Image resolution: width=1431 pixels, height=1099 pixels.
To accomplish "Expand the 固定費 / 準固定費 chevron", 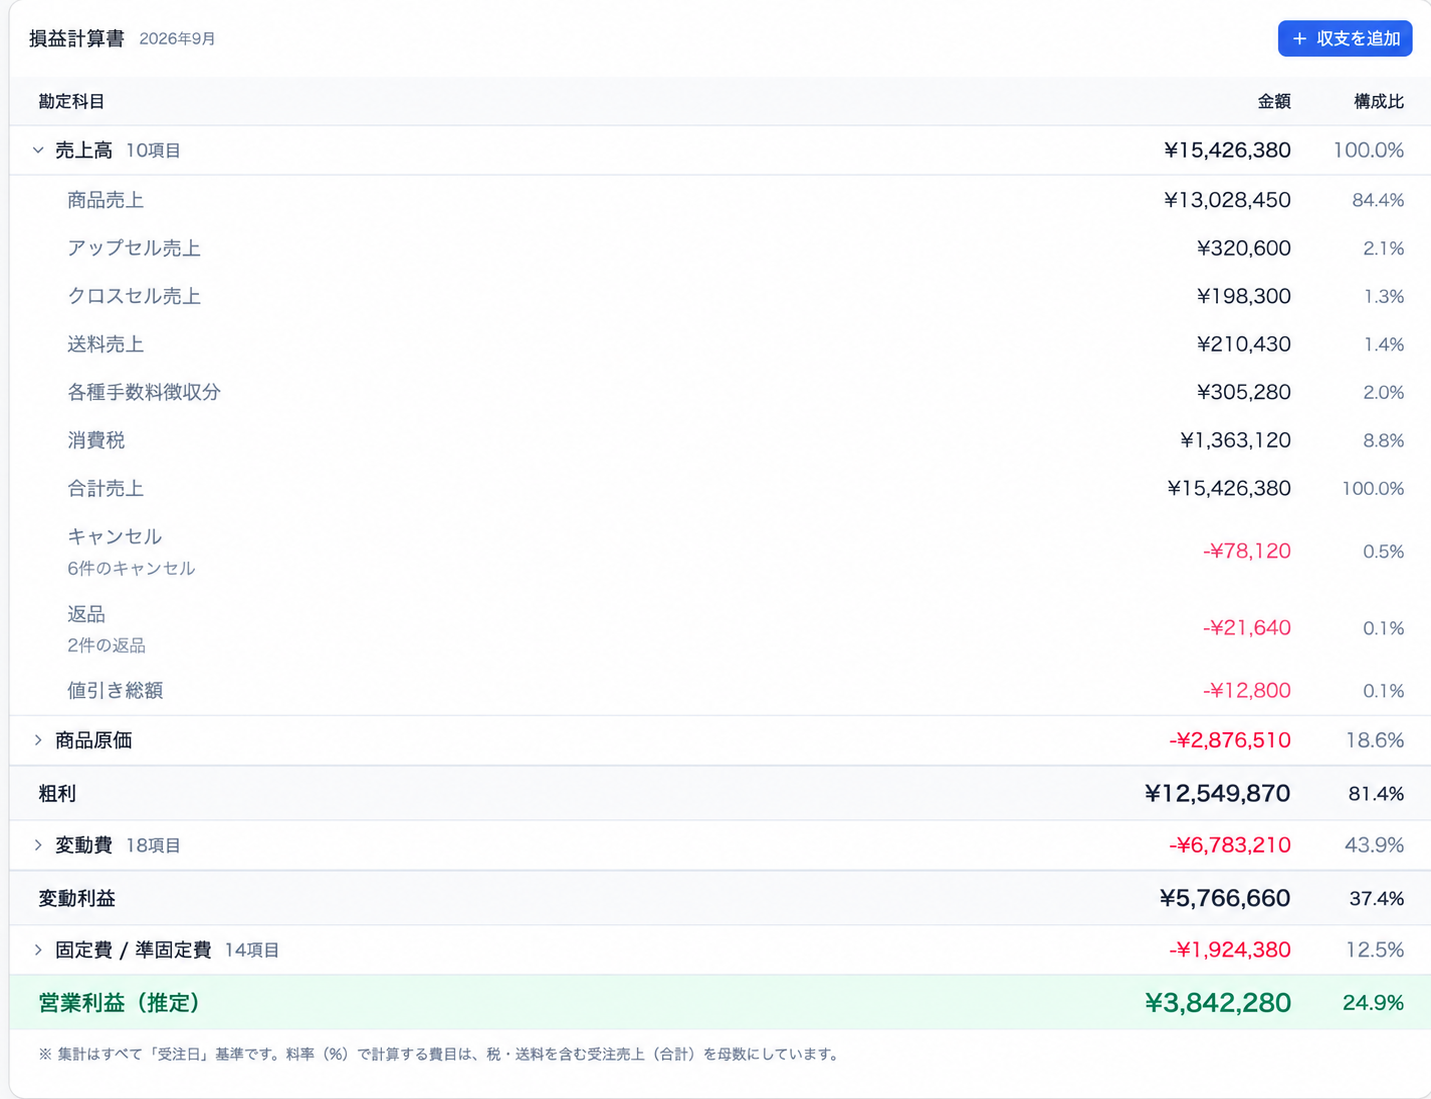I will pyautogui.click(x=38, y=949).
